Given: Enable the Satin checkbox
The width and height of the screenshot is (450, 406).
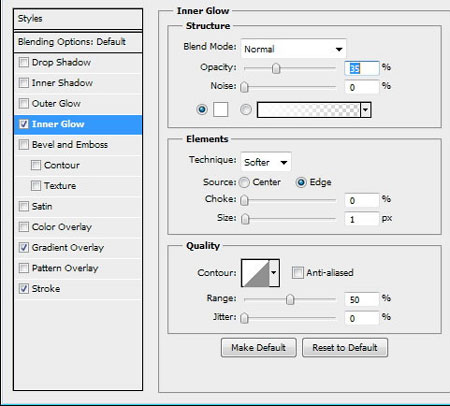Looking at the screenshot, I should 24,206.
